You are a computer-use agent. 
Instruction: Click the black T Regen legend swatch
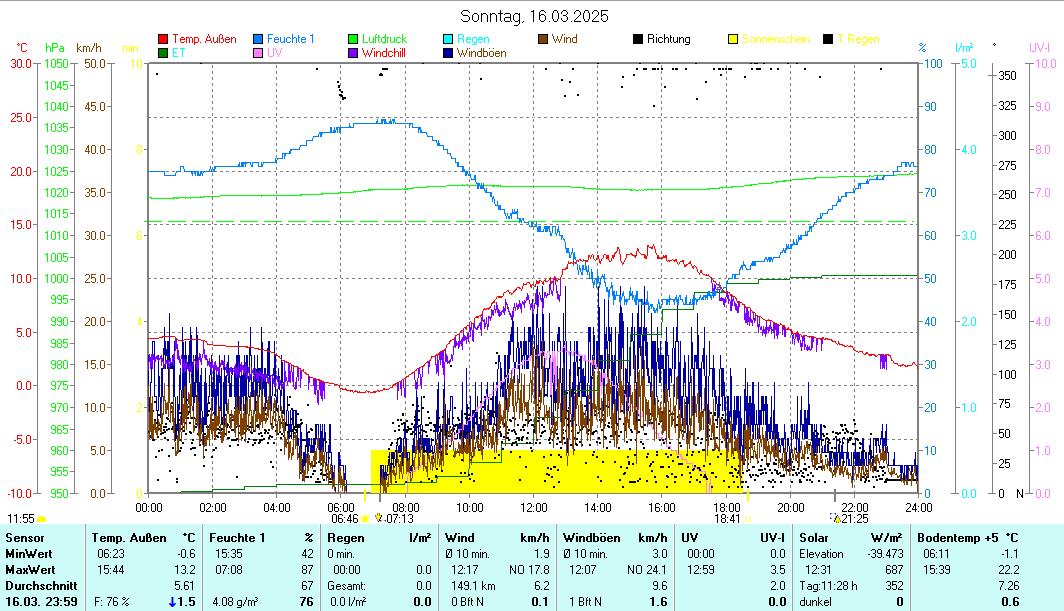(x=828, y=39)
